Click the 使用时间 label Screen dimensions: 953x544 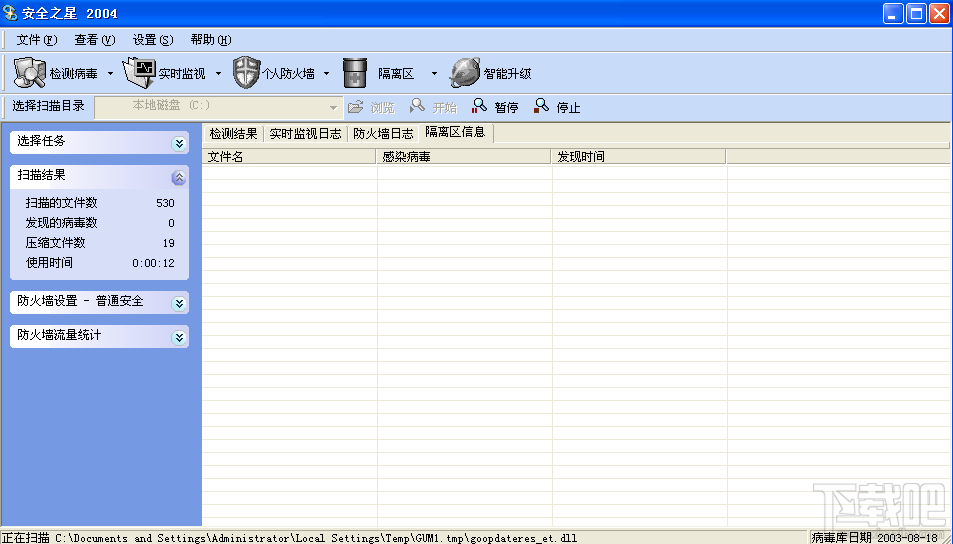click(49, 263)
